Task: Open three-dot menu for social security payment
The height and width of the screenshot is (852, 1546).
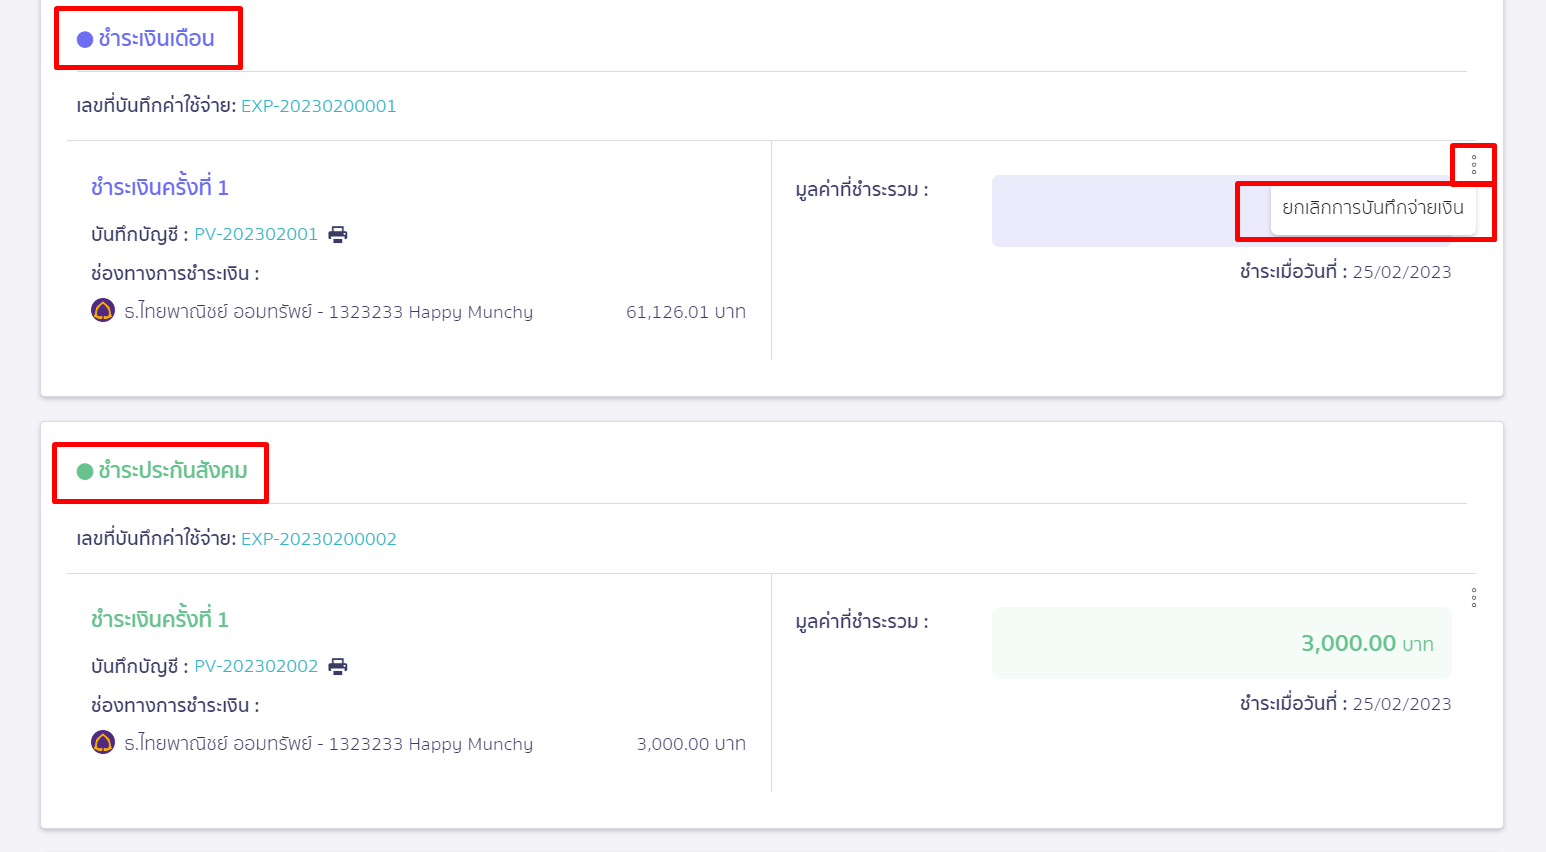Action: (1474, 598)
